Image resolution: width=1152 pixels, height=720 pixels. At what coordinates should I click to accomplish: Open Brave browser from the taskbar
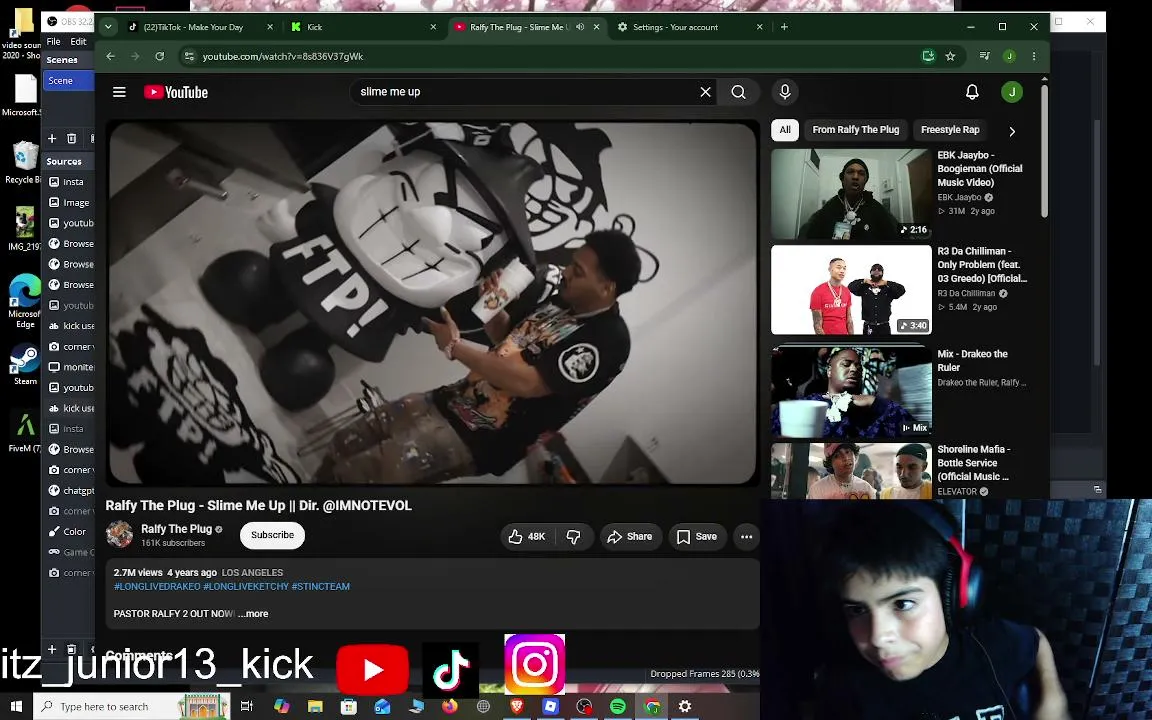click(516, 706)
